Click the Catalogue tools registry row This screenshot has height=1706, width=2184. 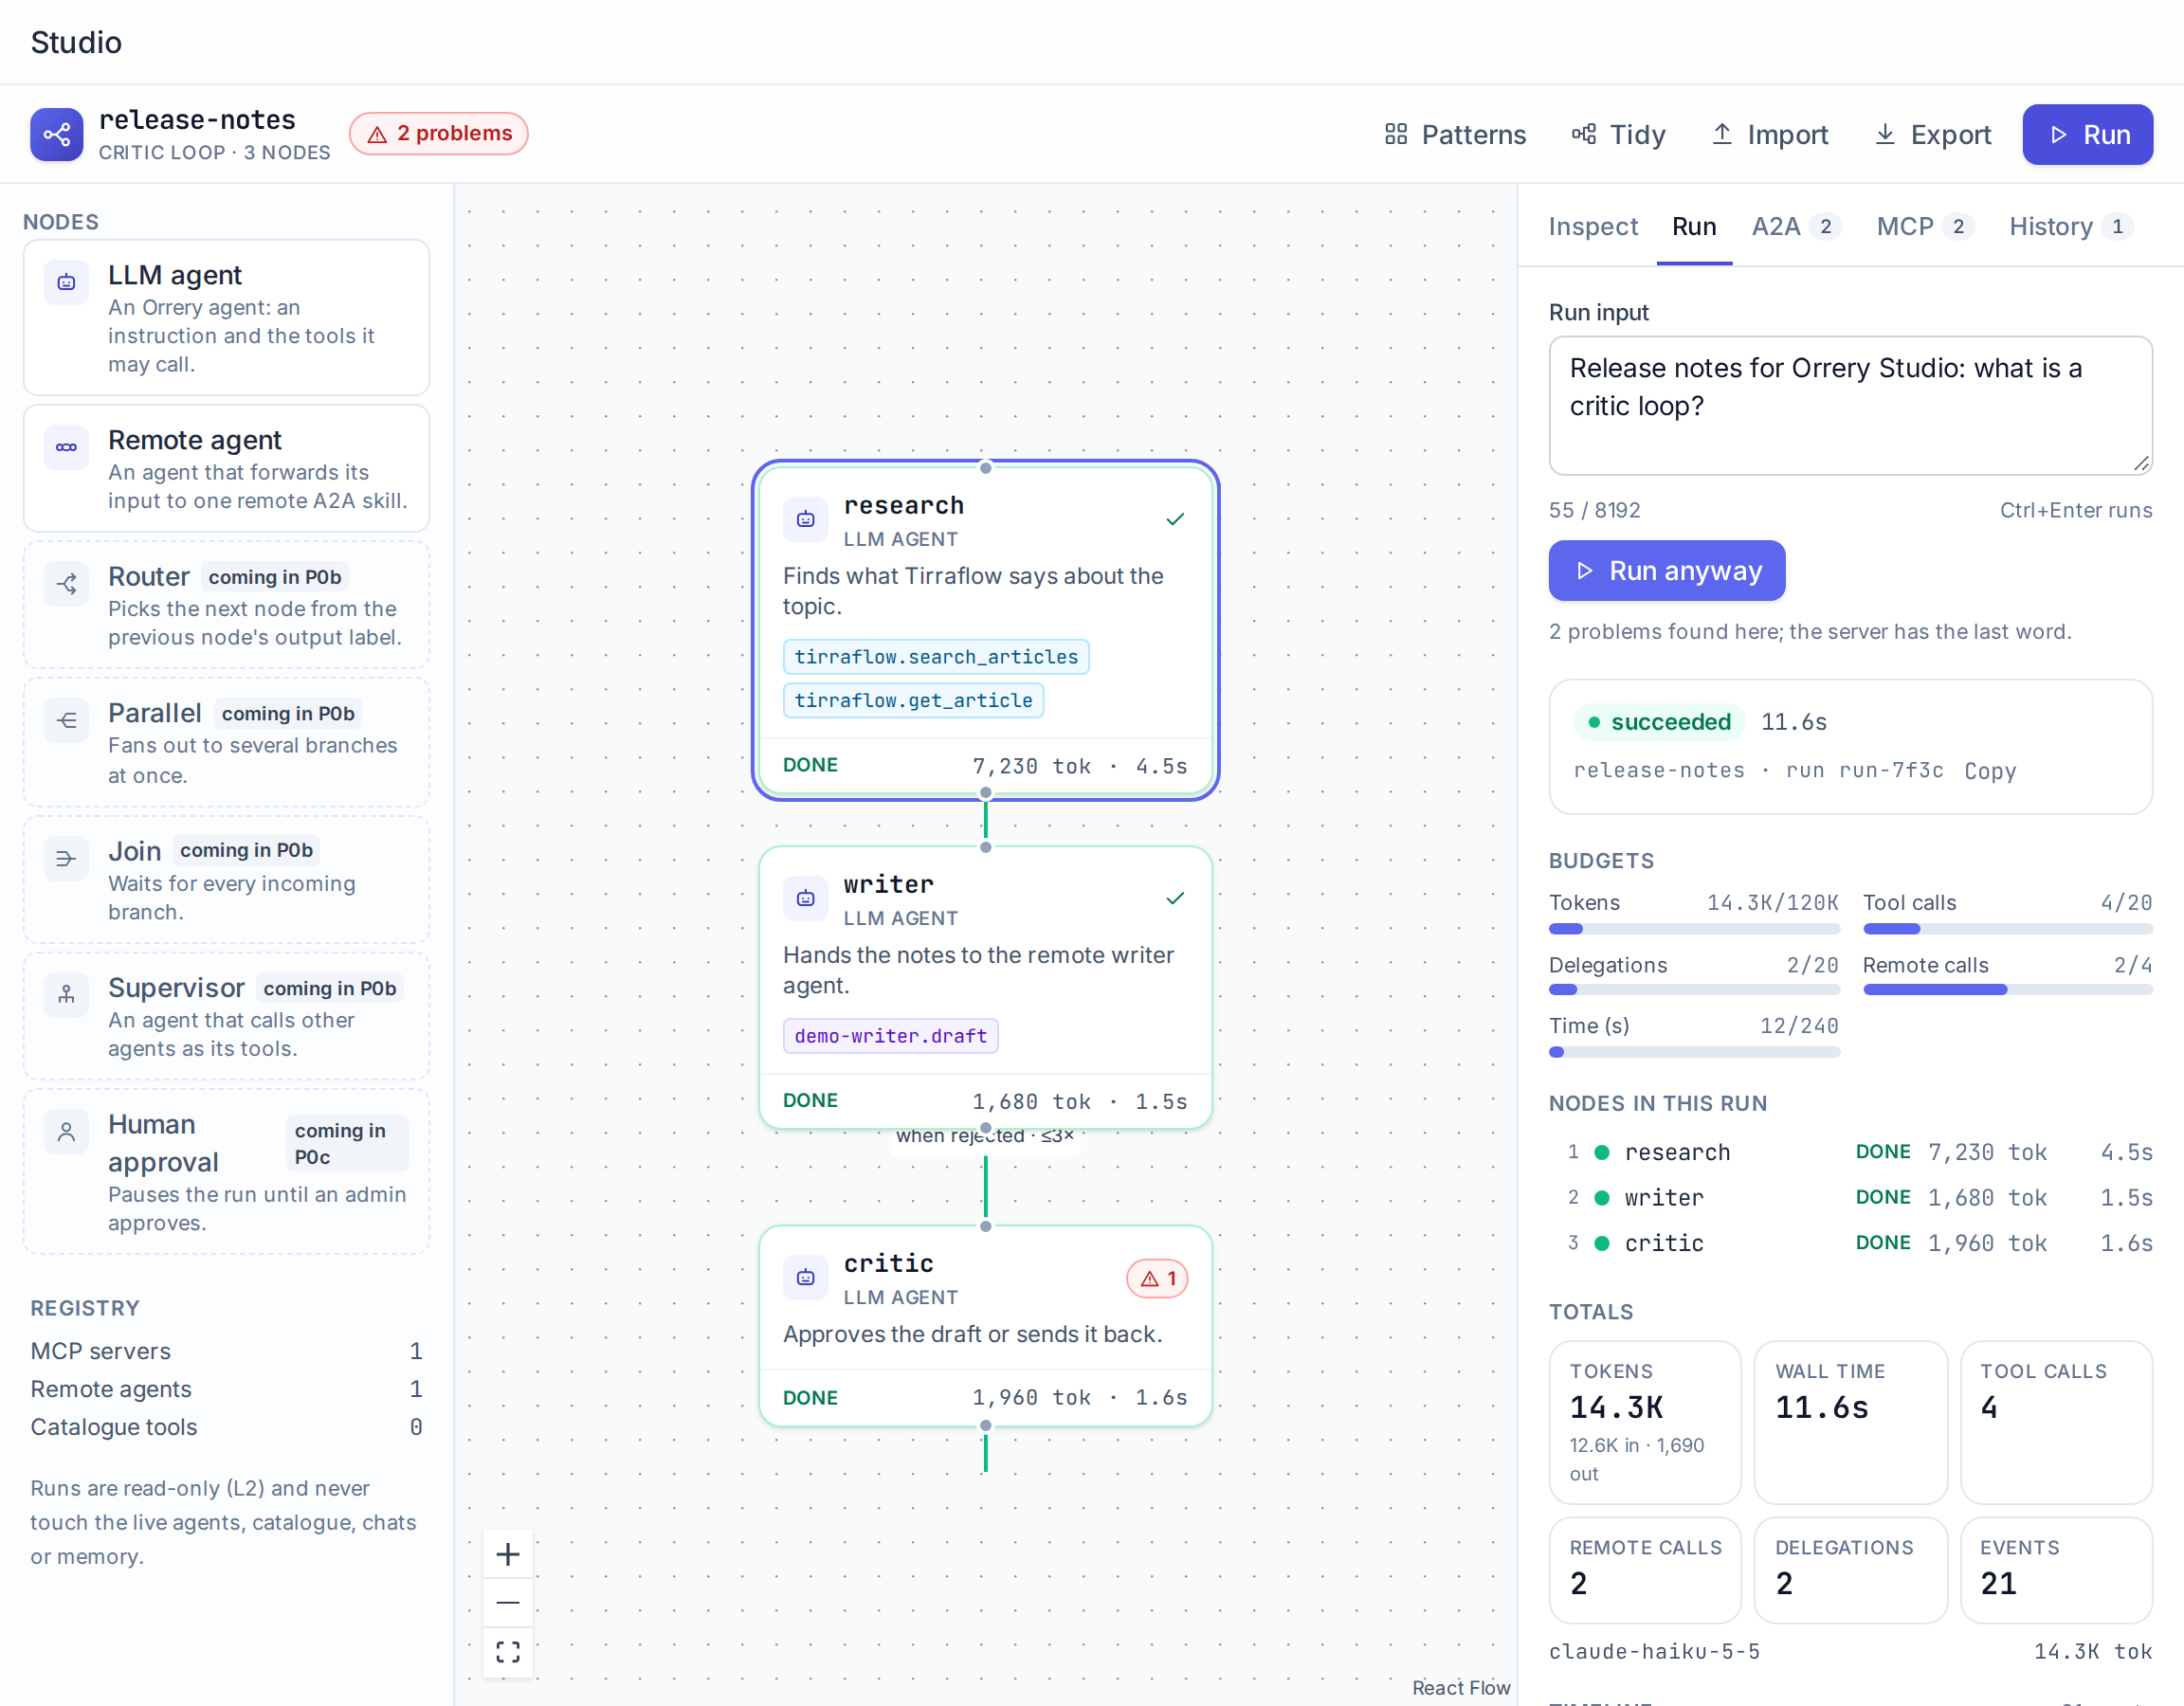click(x=226, y=1428)
